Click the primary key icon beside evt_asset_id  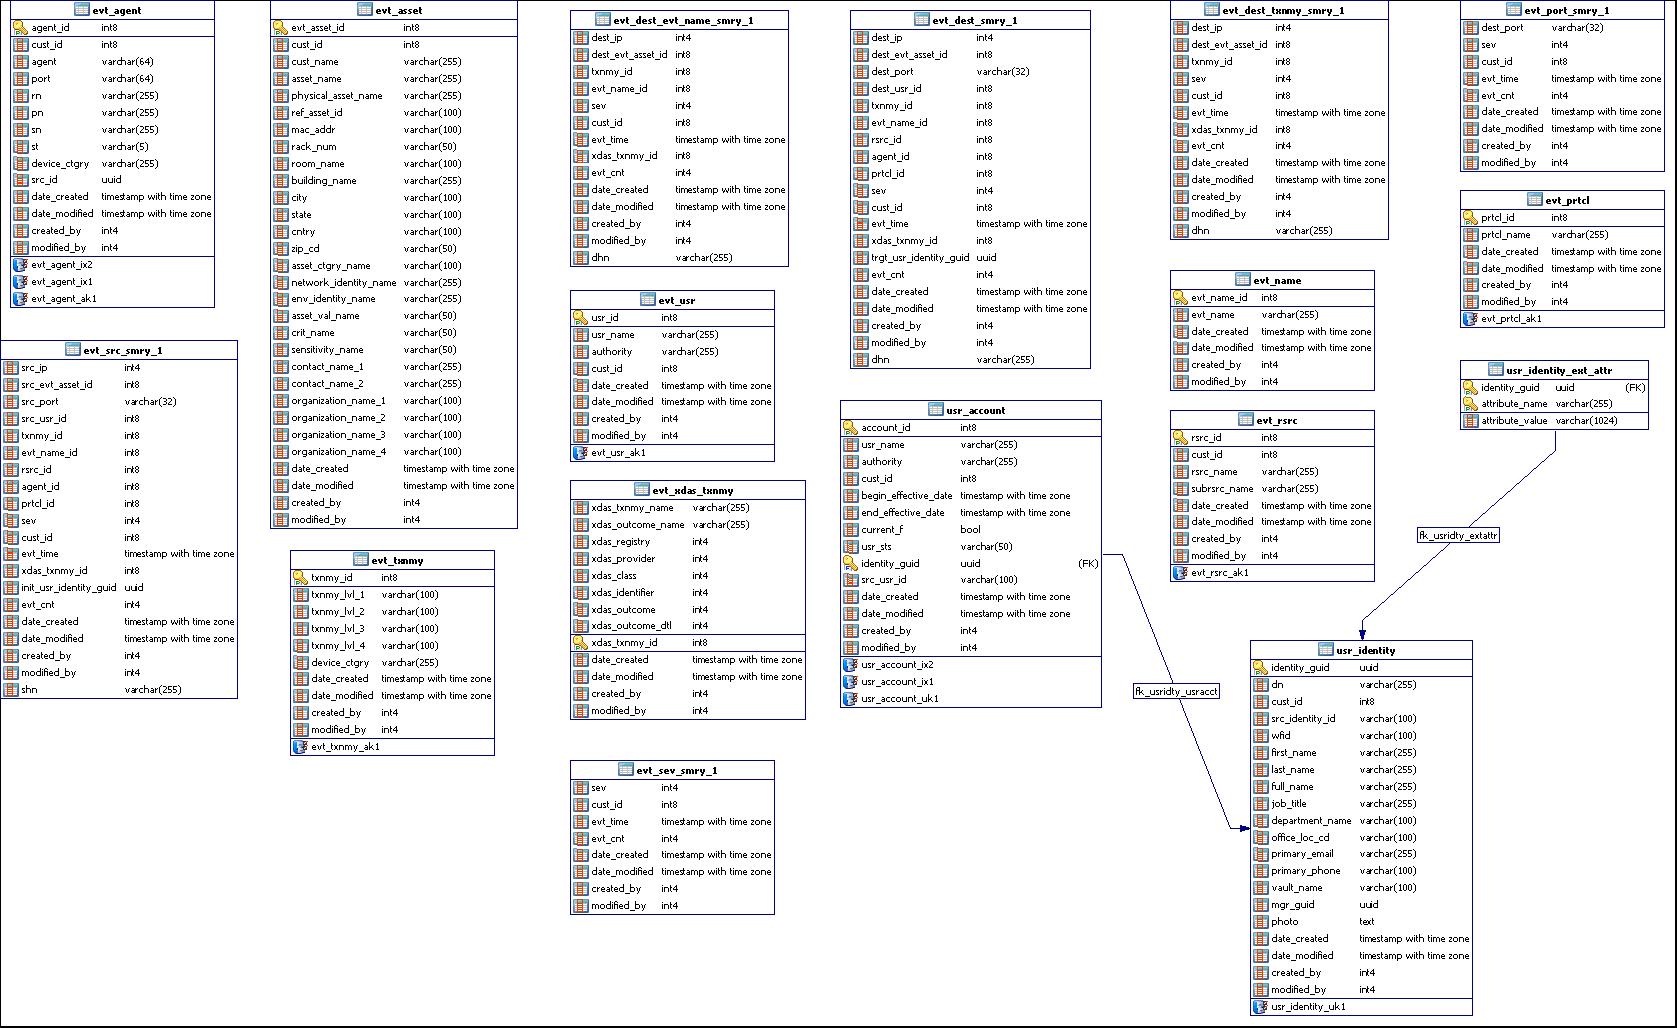tap(281, 28)
